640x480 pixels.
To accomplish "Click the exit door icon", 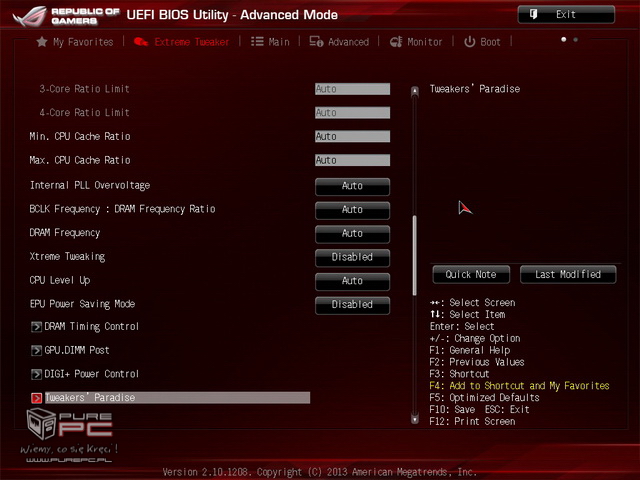I will click(533, 14).
